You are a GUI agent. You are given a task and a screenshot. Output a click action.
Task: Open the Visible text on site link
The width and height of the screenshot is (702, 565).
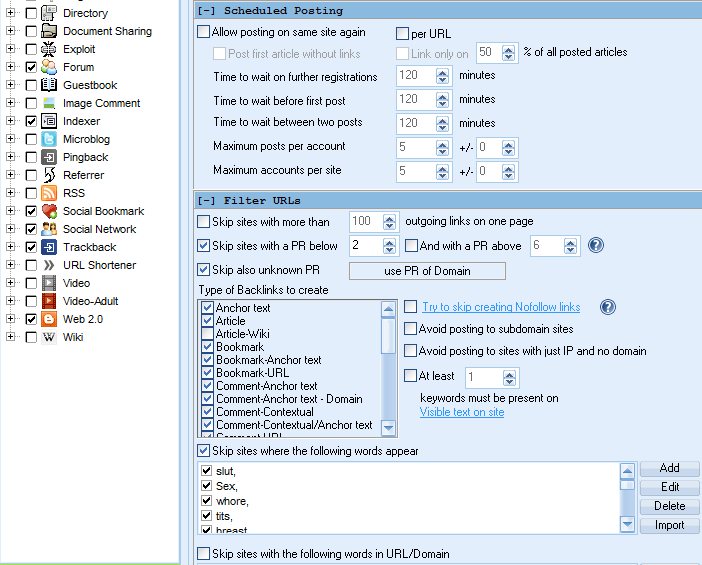pos(461,412)
